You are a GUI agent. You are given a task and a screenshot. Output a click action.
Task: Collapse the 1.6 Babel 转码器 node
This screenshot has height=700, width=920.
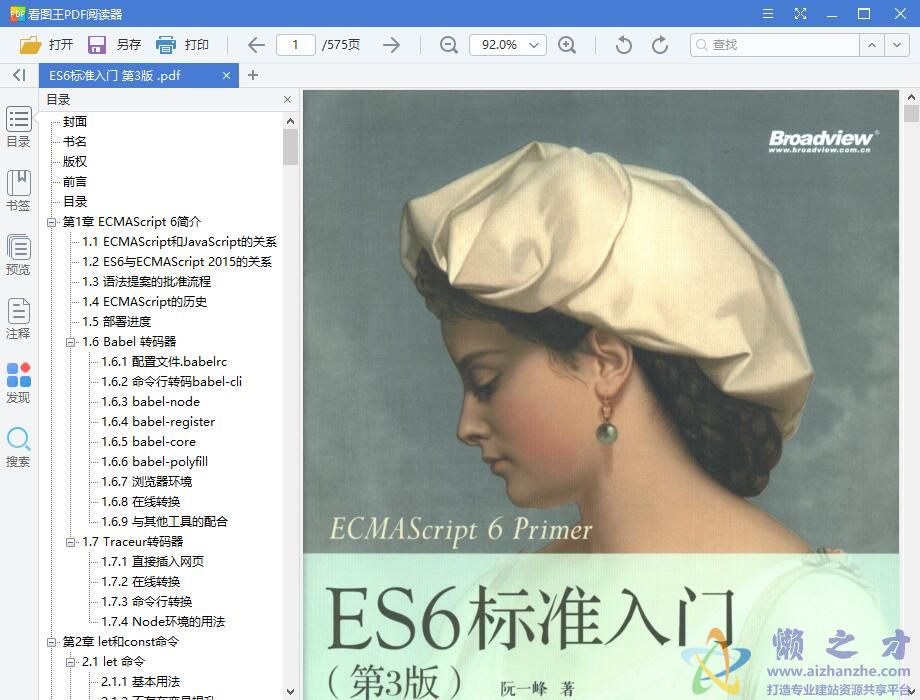pyautogui.click(x=70, y=342)
